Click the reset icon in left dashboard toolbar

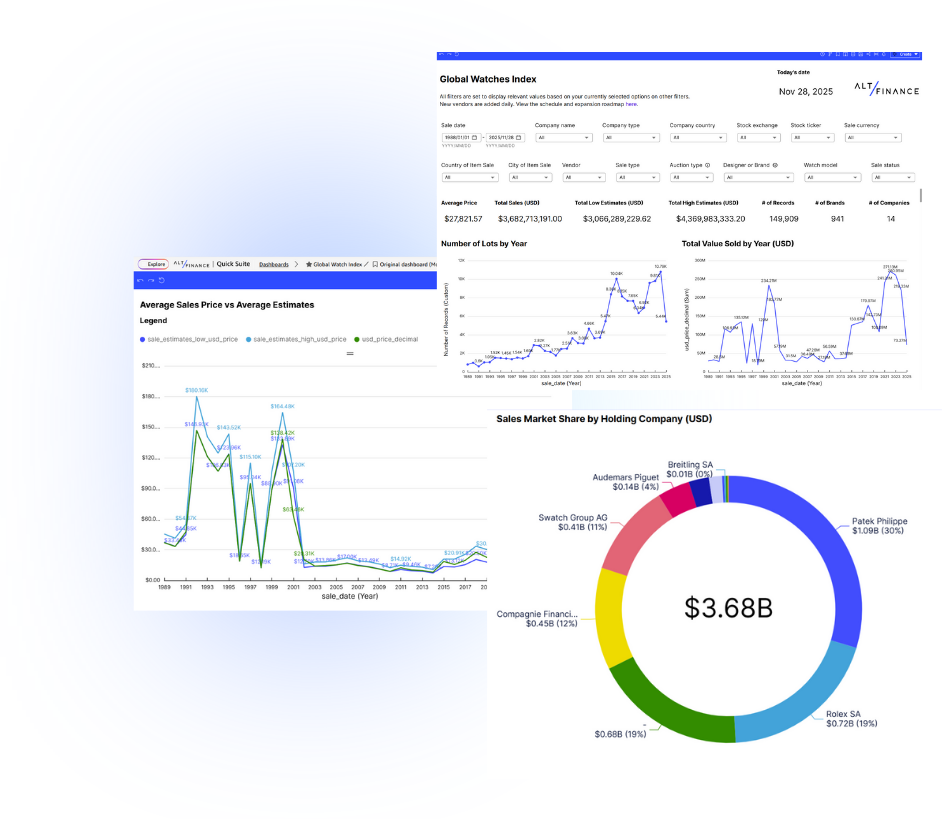pyautogui.click(x=161, y=280)
